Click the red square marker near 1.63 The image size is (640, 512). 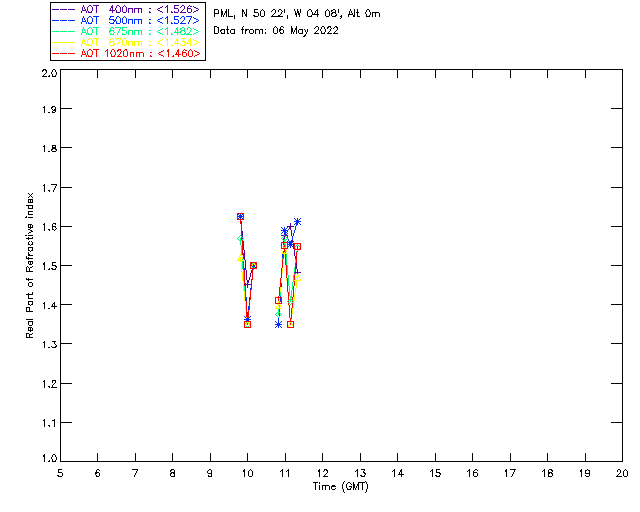[241, 216]
